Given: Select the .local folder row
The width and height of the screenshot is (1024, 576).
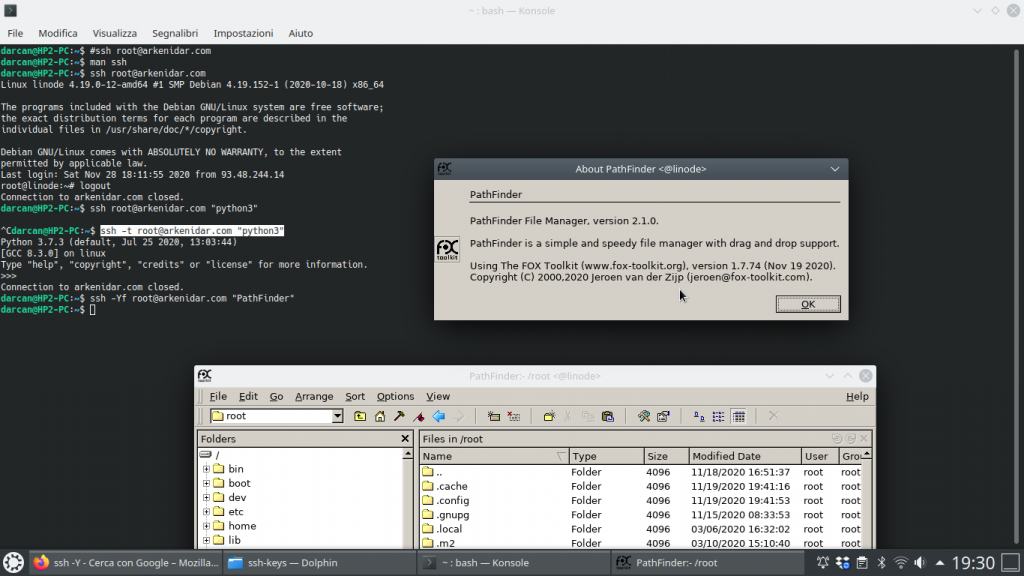Looking at the screenshot, I should (640, 529).
